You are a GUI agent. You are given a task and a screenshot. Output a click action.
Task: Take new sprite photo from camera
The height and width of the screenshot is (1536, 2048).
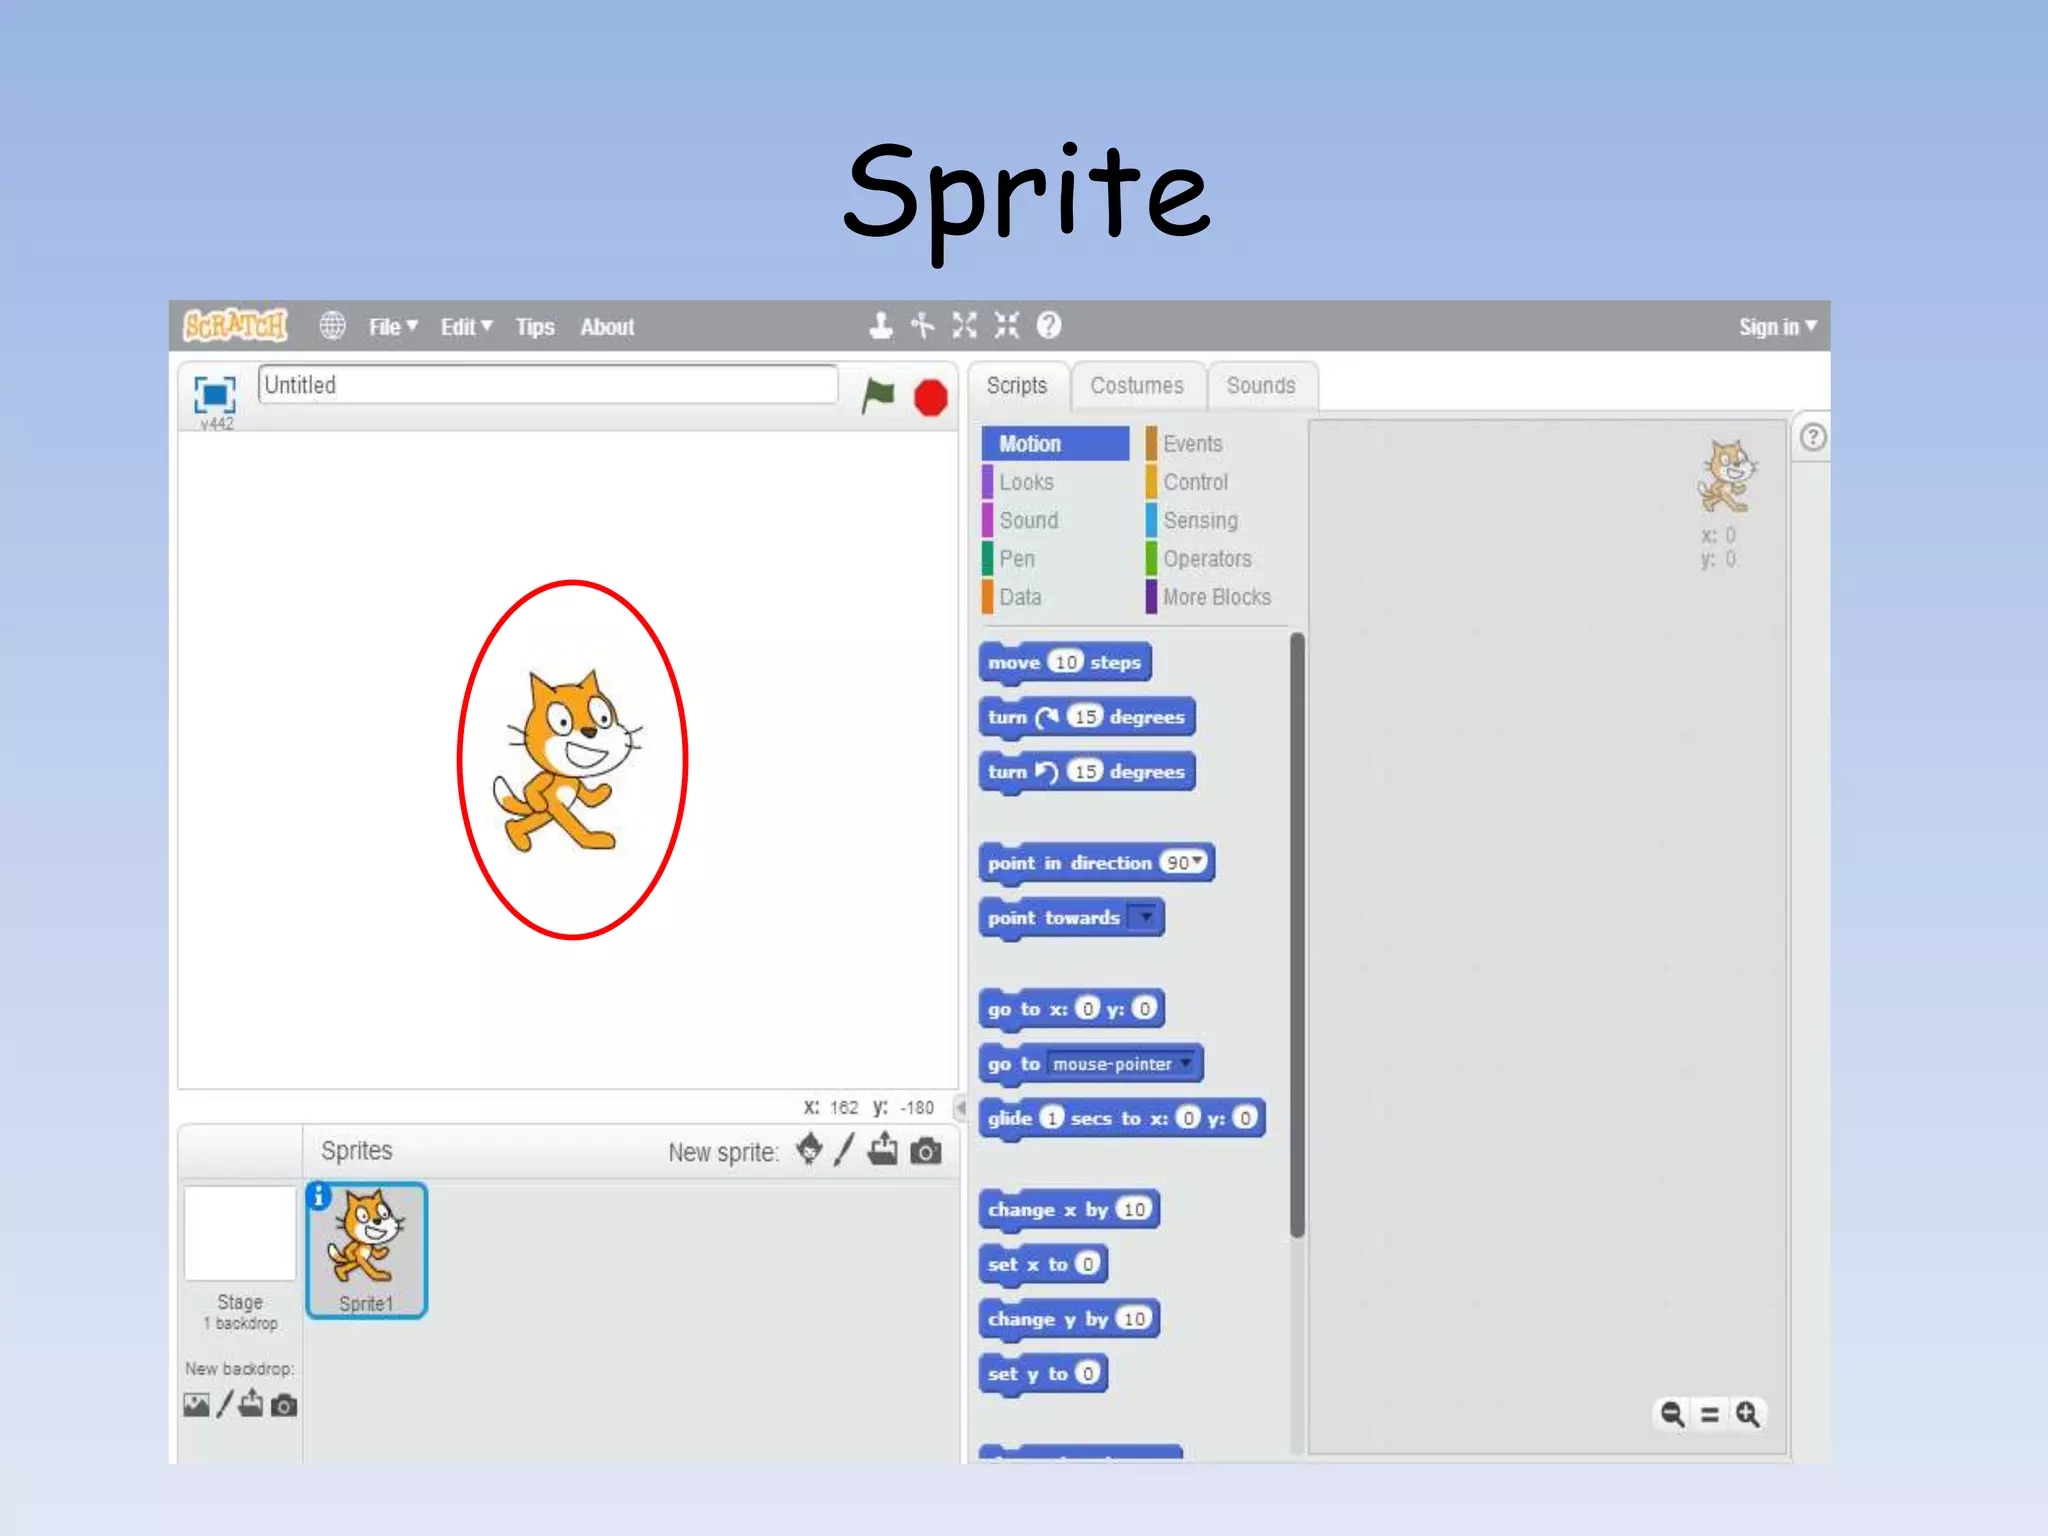coord(926,1152)
